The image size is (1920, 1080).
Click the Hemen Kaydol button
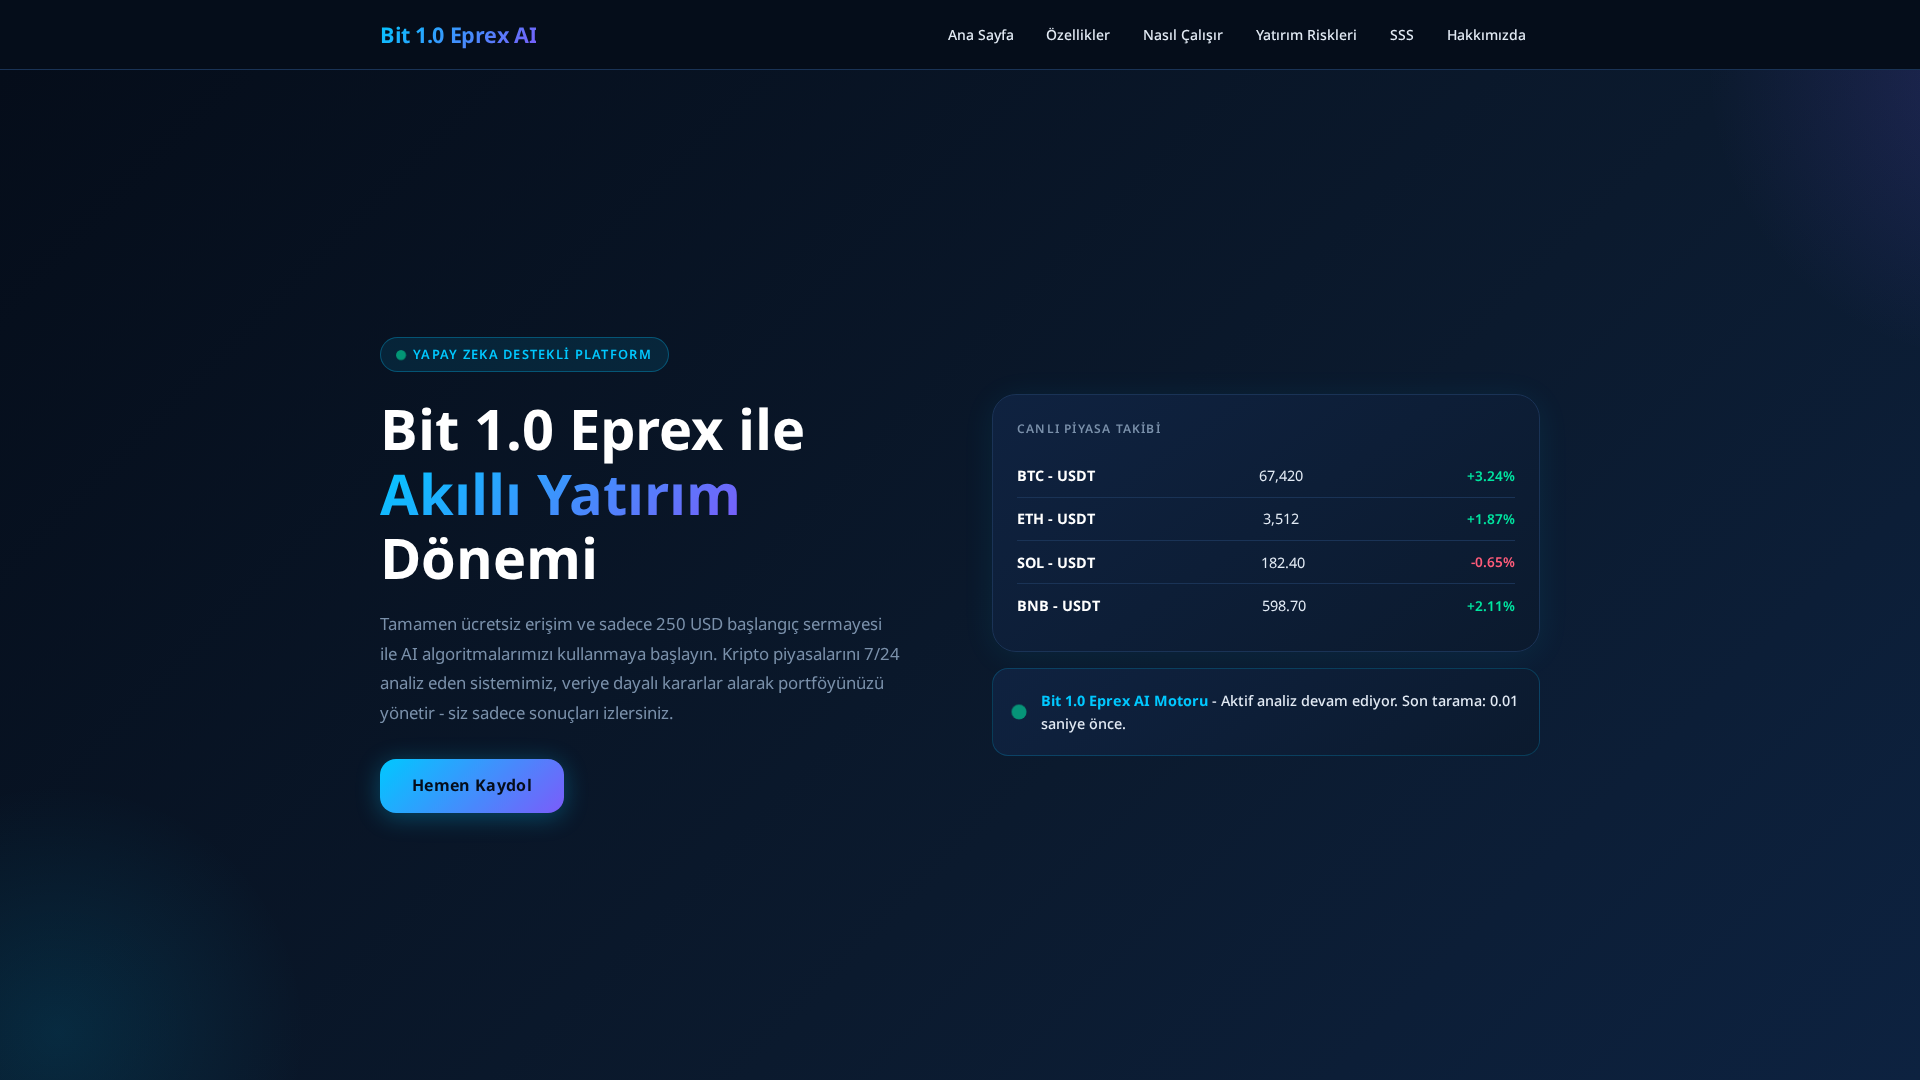[471, 785]
